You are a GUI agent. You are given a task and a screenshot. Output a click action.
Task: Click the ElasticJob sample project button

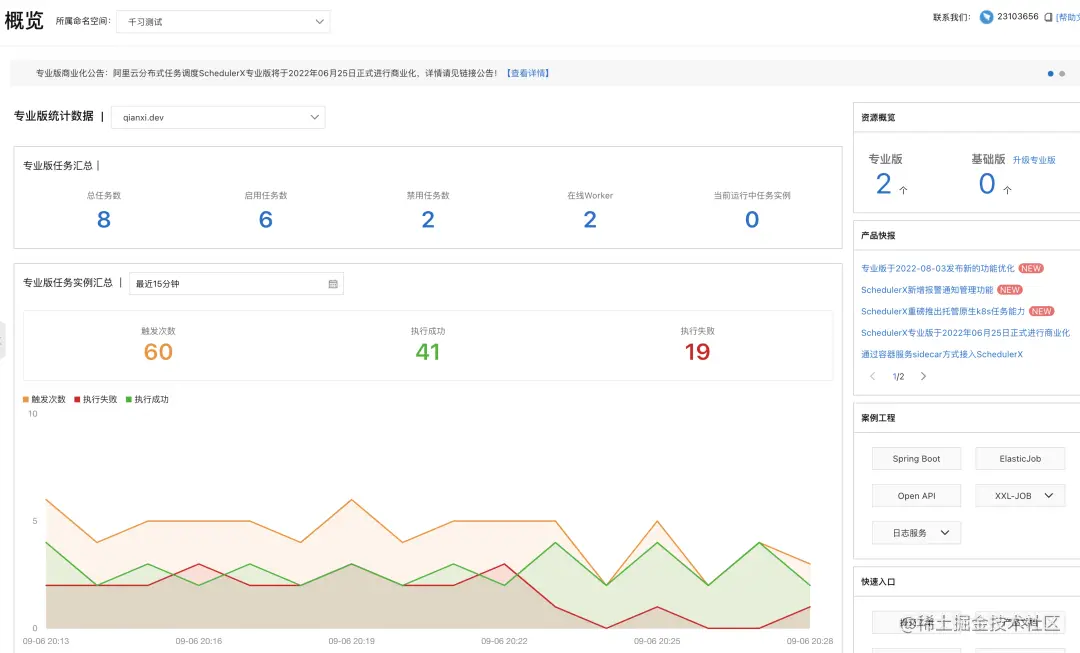pyautogui.click(x=1020, y=459)
